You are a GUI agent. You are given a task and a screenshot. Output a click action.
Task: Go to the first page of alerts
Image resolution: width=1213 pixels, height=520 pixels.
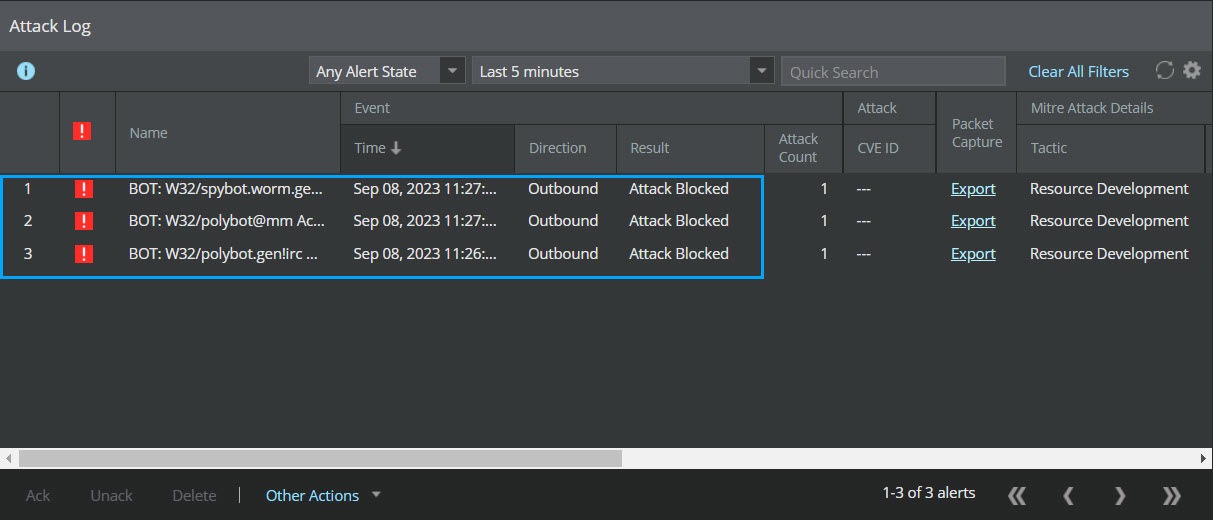tap(1017, 495)
